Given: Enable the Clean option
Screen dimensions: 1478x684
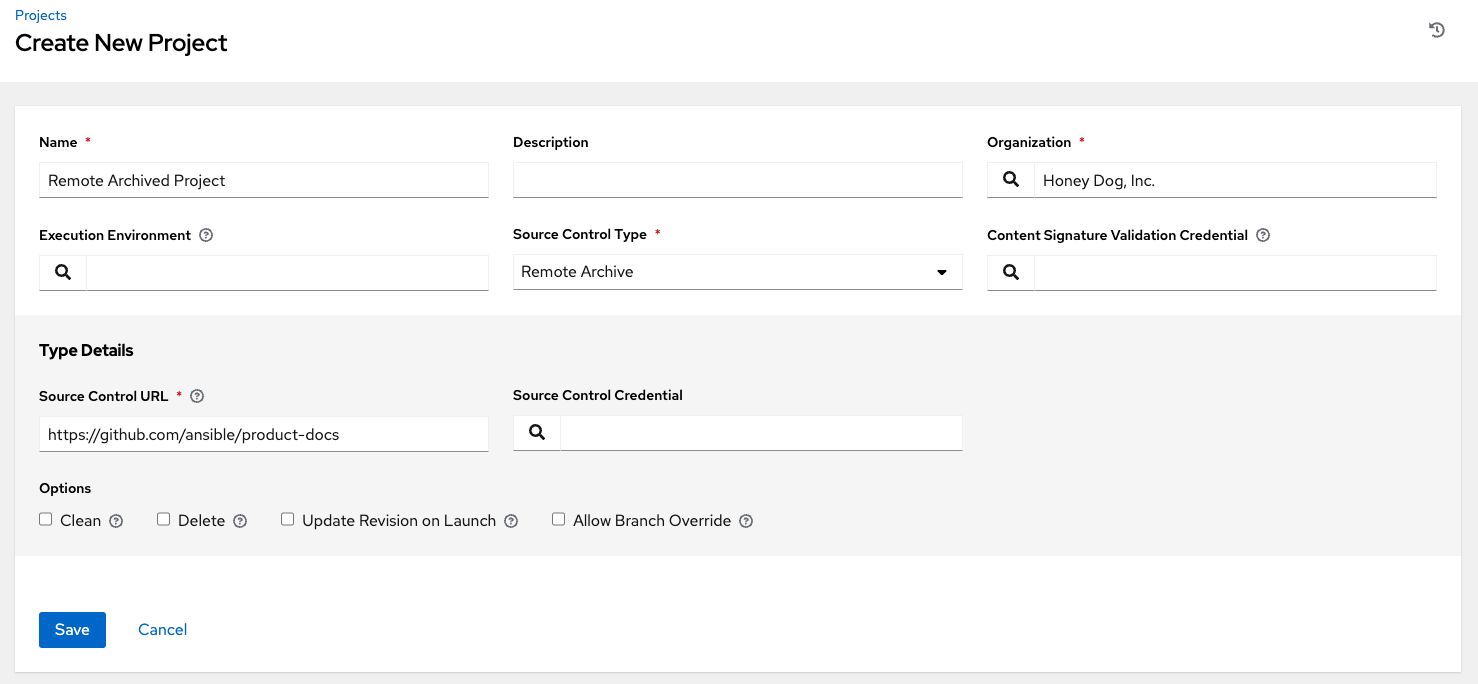Looking at the screenshot, I should pyautogui.click(x=45, y=518).
